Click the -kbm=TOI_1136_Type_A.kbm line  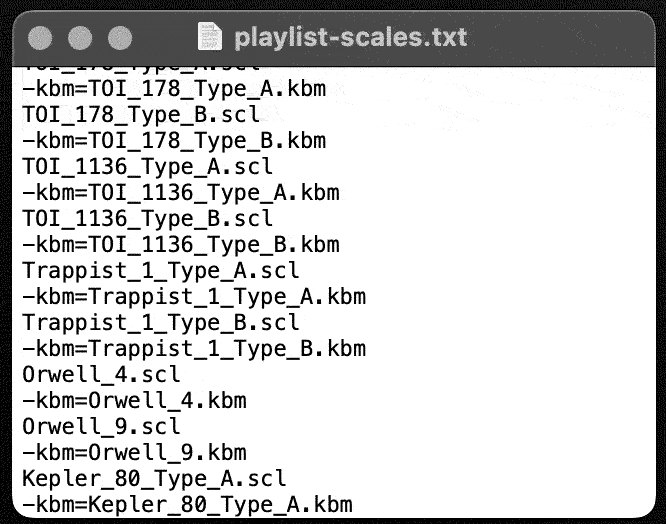181,193
